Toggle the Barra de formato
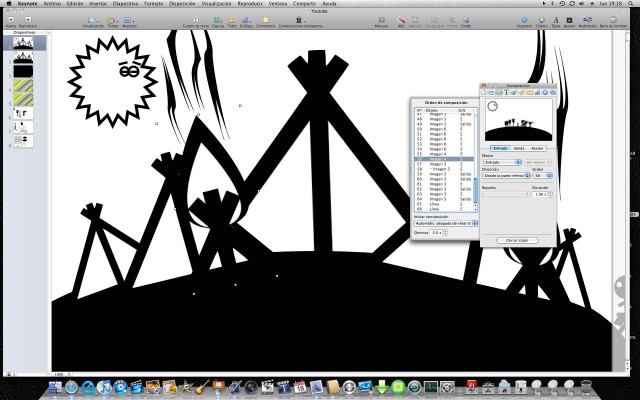The height and width of the screenshot is (400, 640). (613, 22)
